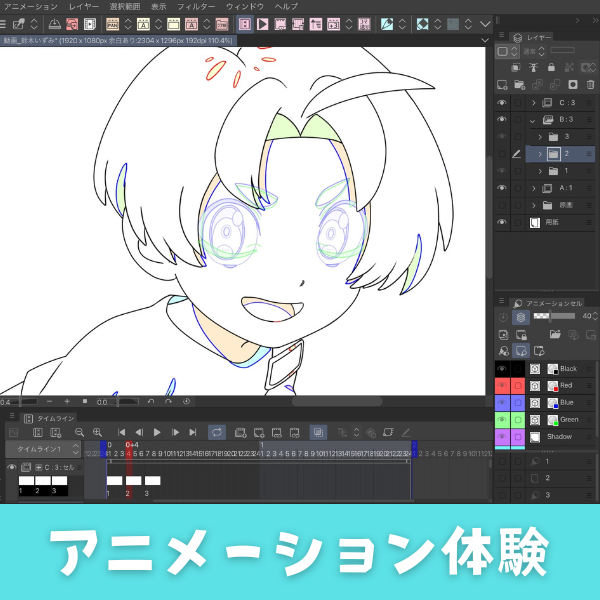Viewport: 600px width, 600px height.
Task: Enable onion skin in timeline toolbar
Action: (318, 432)
